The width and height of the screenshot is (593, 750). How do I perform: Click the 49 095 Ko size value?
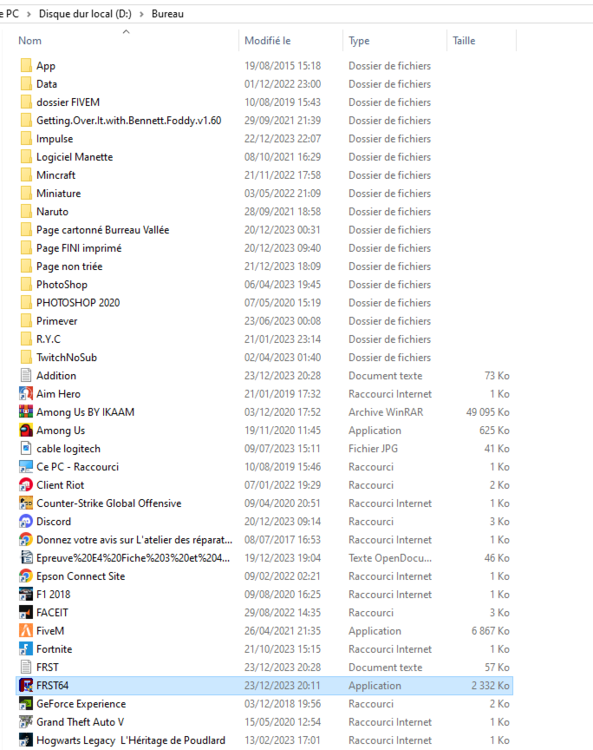click(488, 412)
